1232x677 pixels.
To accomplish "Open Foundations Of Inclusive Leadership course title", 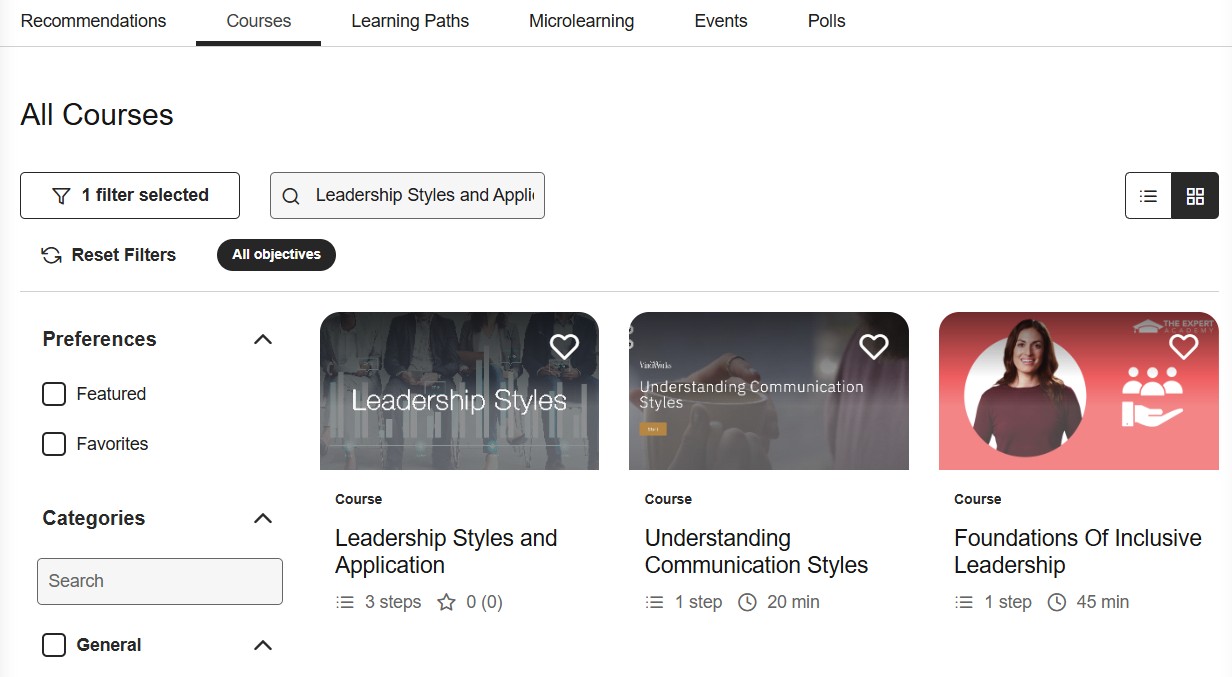I will coord(1078,551).
